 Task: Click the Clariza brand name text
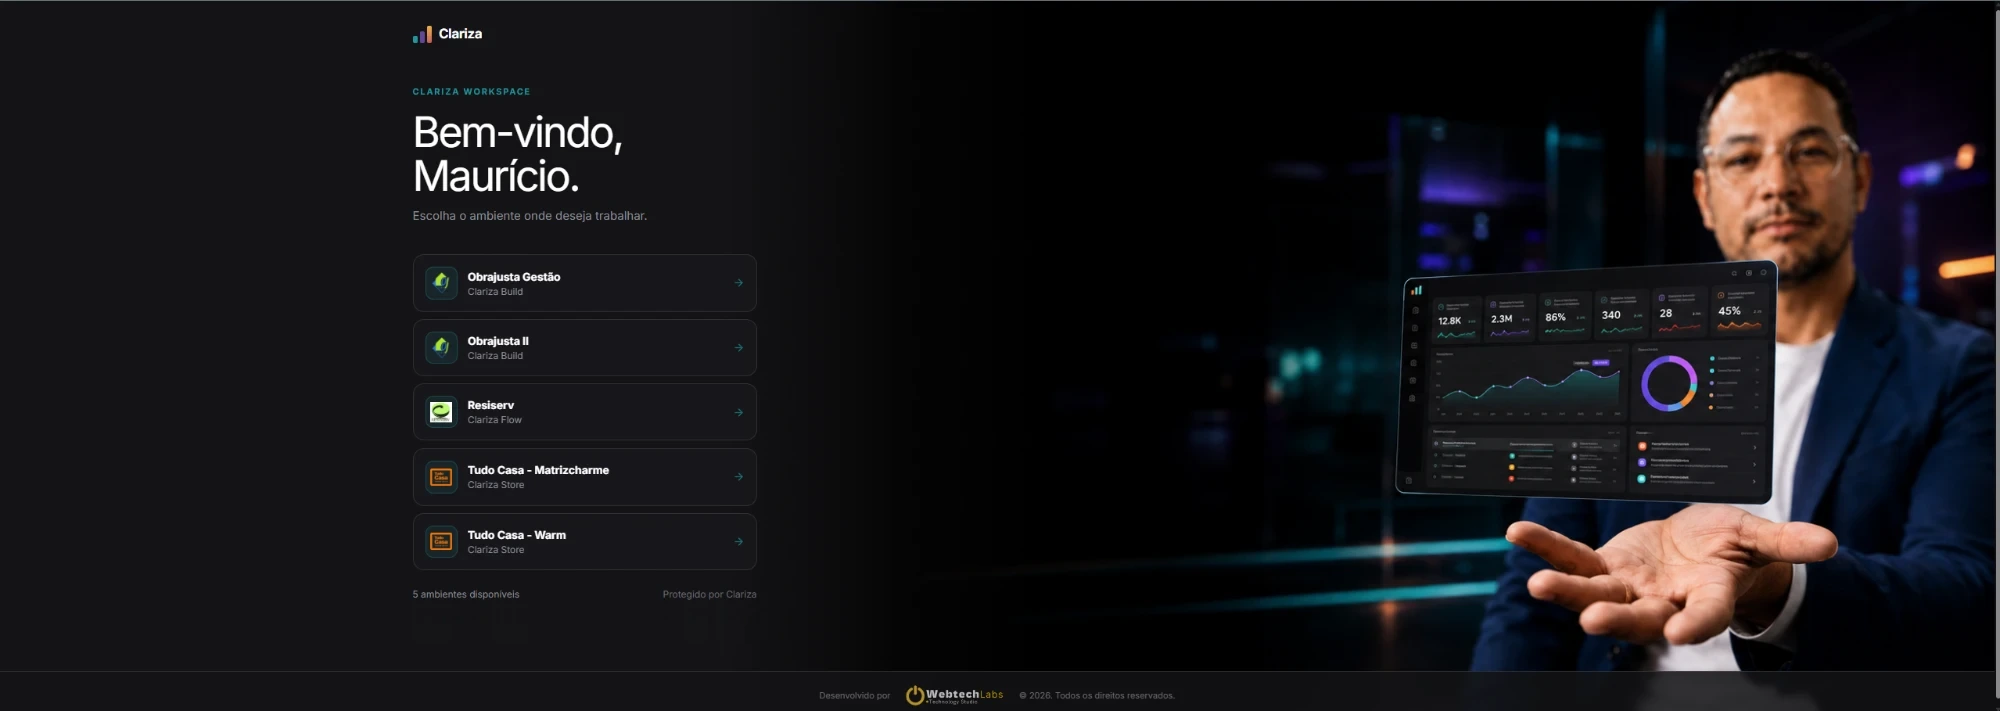[x=460, y=34]
